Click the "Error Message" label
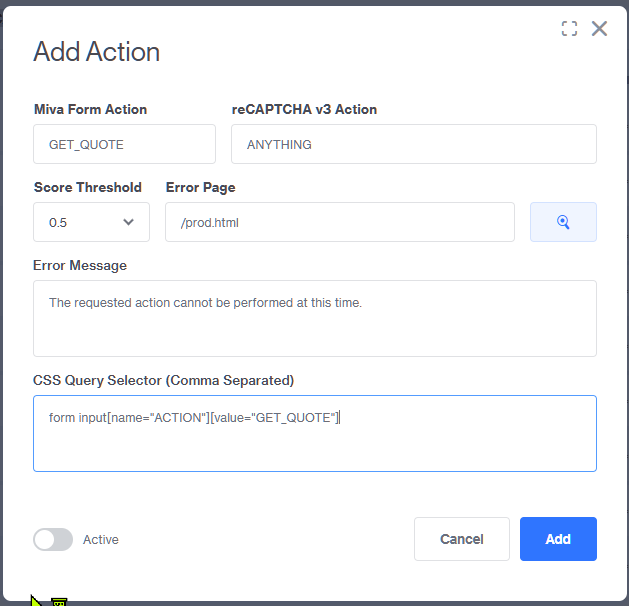The height and width of the screenshot is (606, 629). 80,265
